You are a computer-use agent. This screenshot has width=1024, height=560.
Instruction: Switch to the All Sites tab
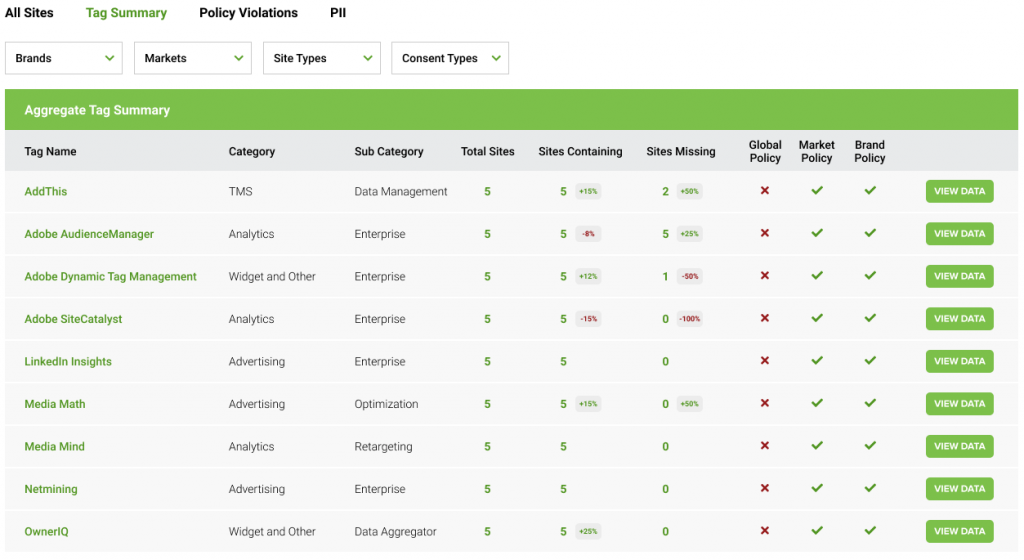click(29, 12)
